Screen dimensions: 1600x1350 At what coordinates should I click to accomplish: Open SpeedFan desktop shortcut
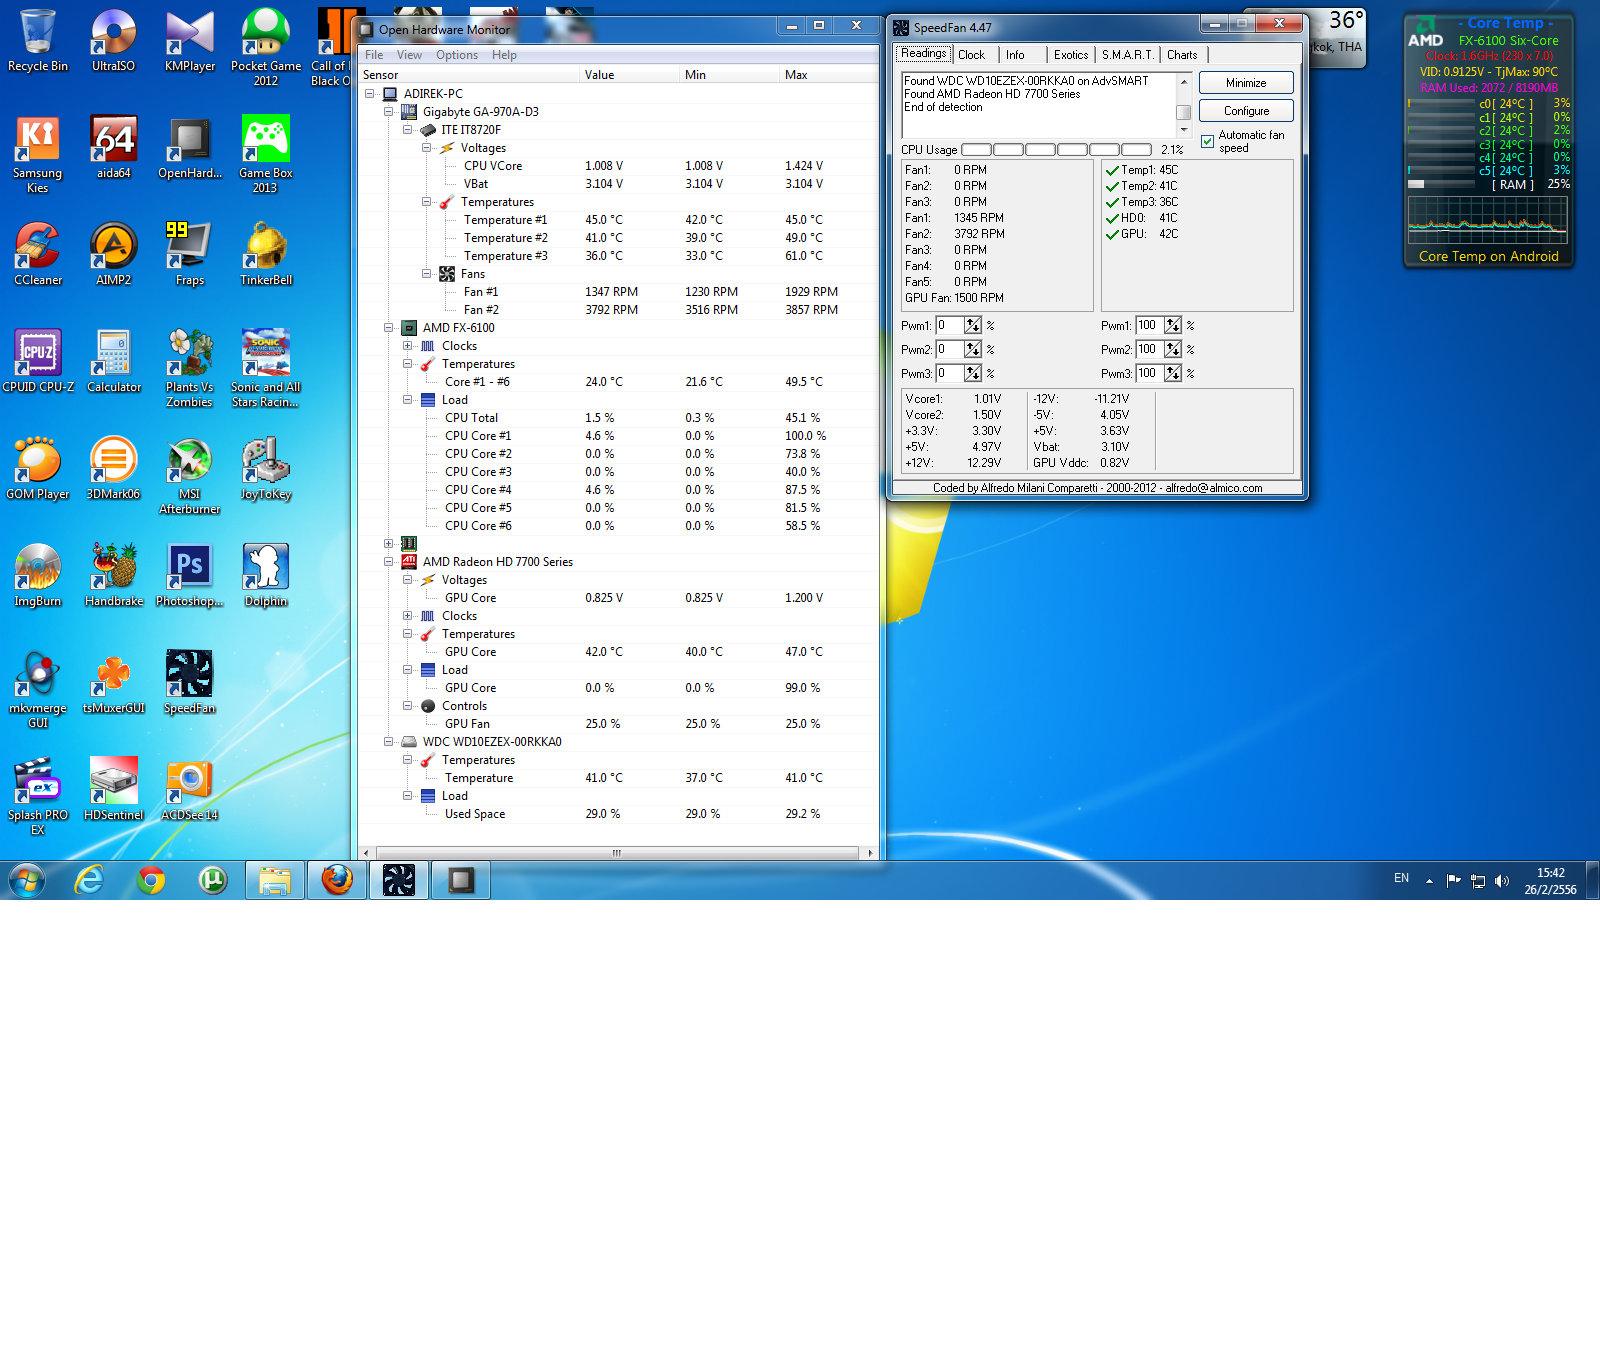pos(190,683)
